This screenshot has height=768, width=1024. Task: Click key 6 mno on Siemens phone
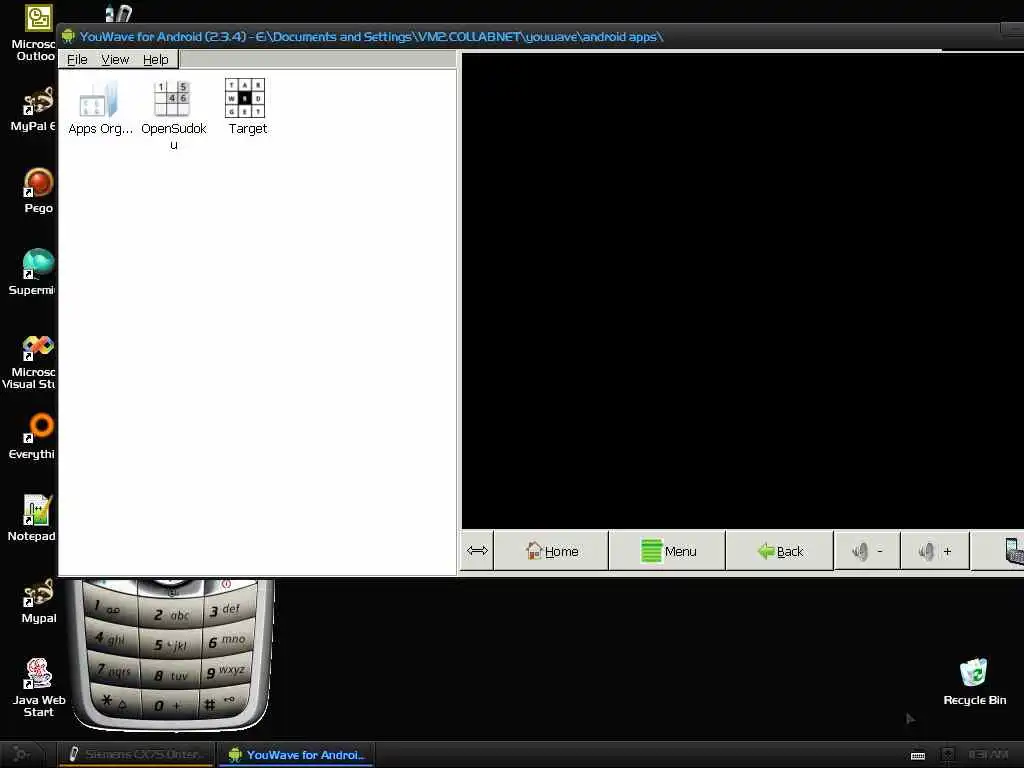coord(227,640)
